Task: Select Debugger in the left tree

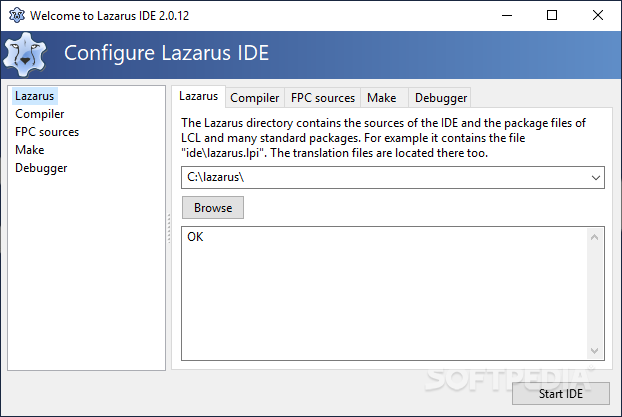Action: point(41,168)
